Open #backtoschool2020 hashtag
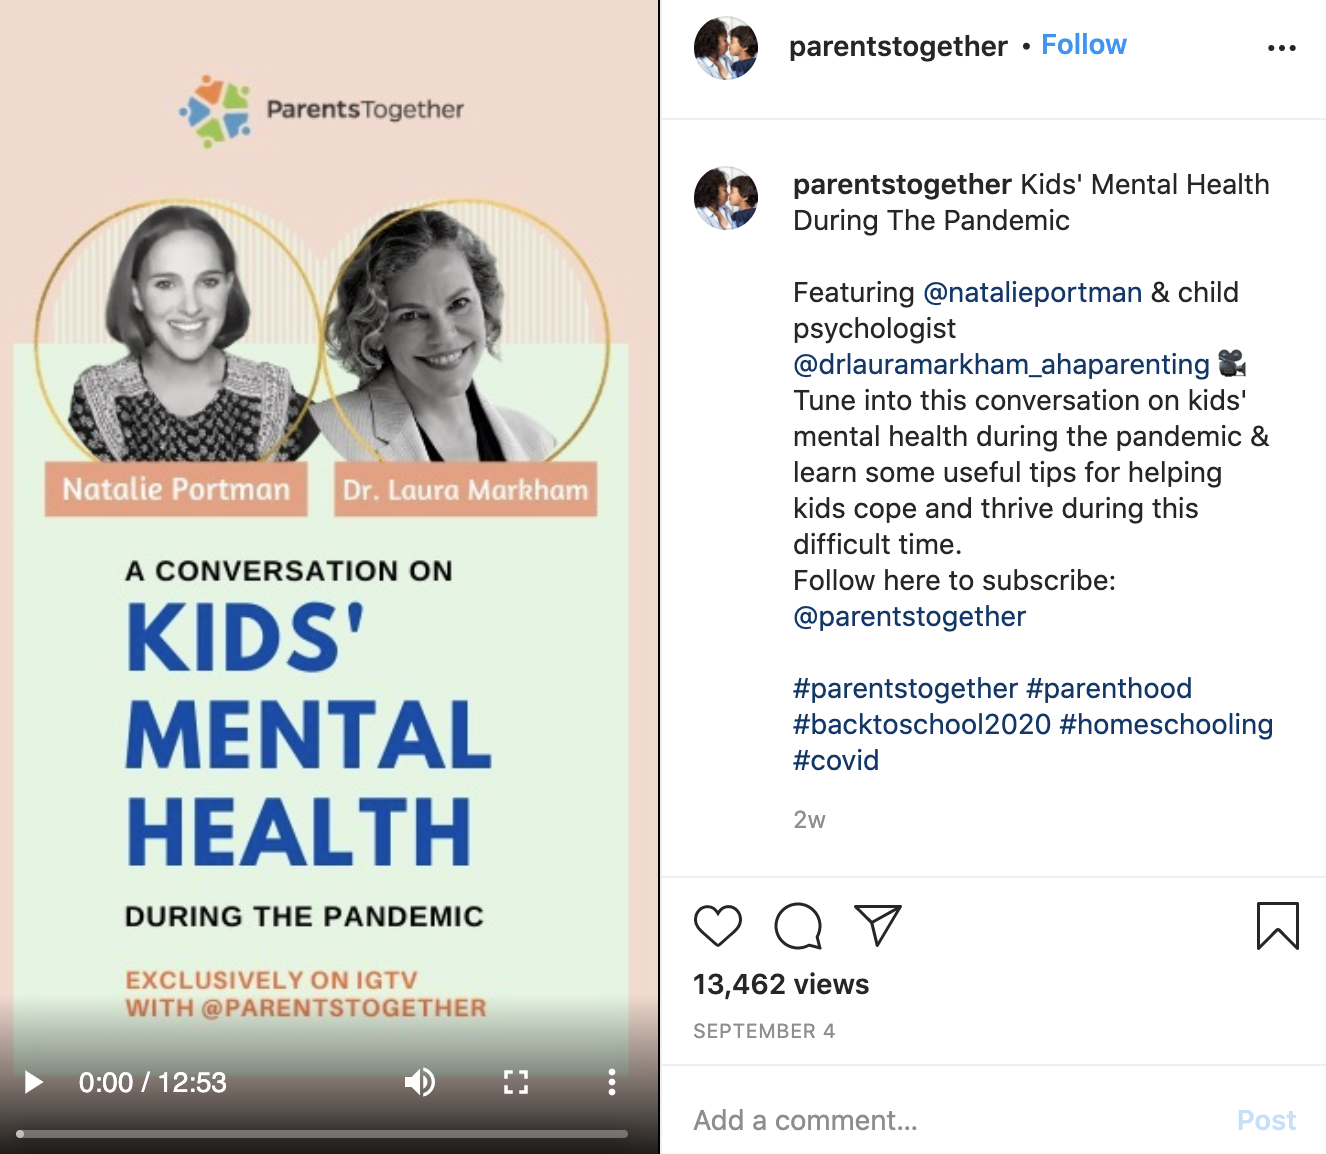The width and height of the screenshot is (1326, 1154). [x=922, y=724]
